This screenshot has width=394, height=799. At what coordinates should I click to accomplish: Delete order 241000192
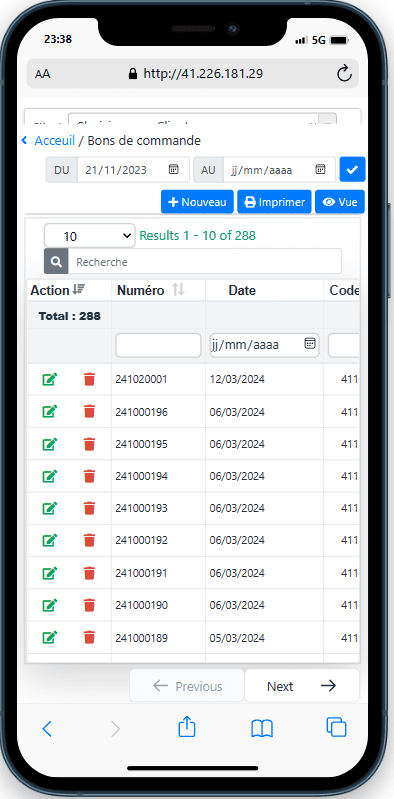point(89,541)
